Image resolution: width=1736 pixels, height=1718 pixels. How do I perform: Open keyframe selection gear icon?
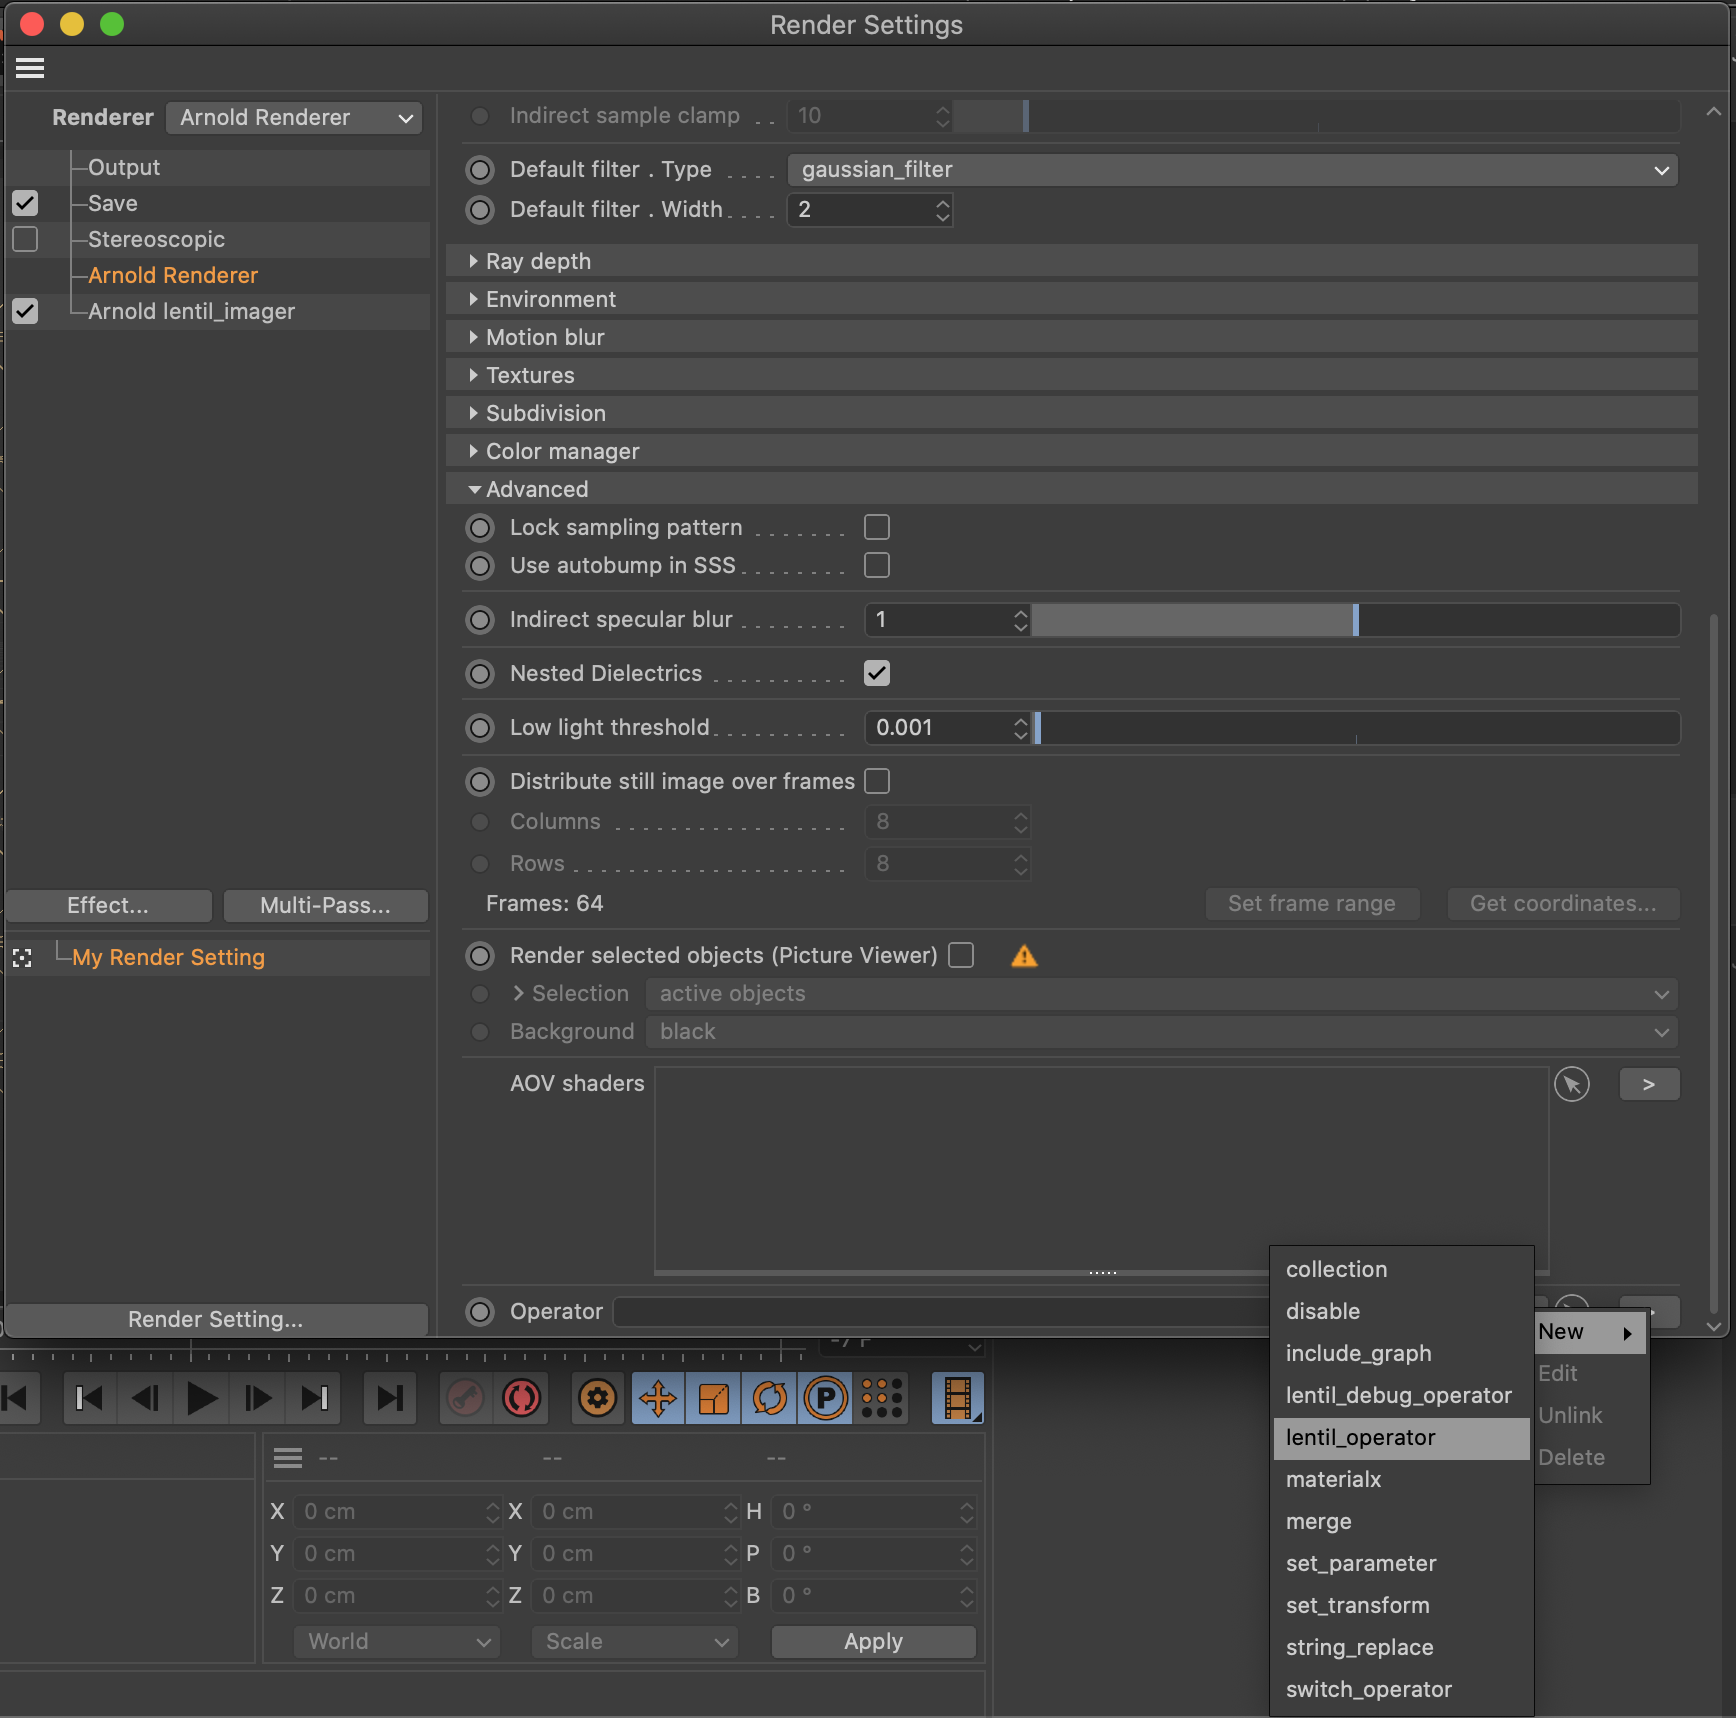[x=598, y=1398]
